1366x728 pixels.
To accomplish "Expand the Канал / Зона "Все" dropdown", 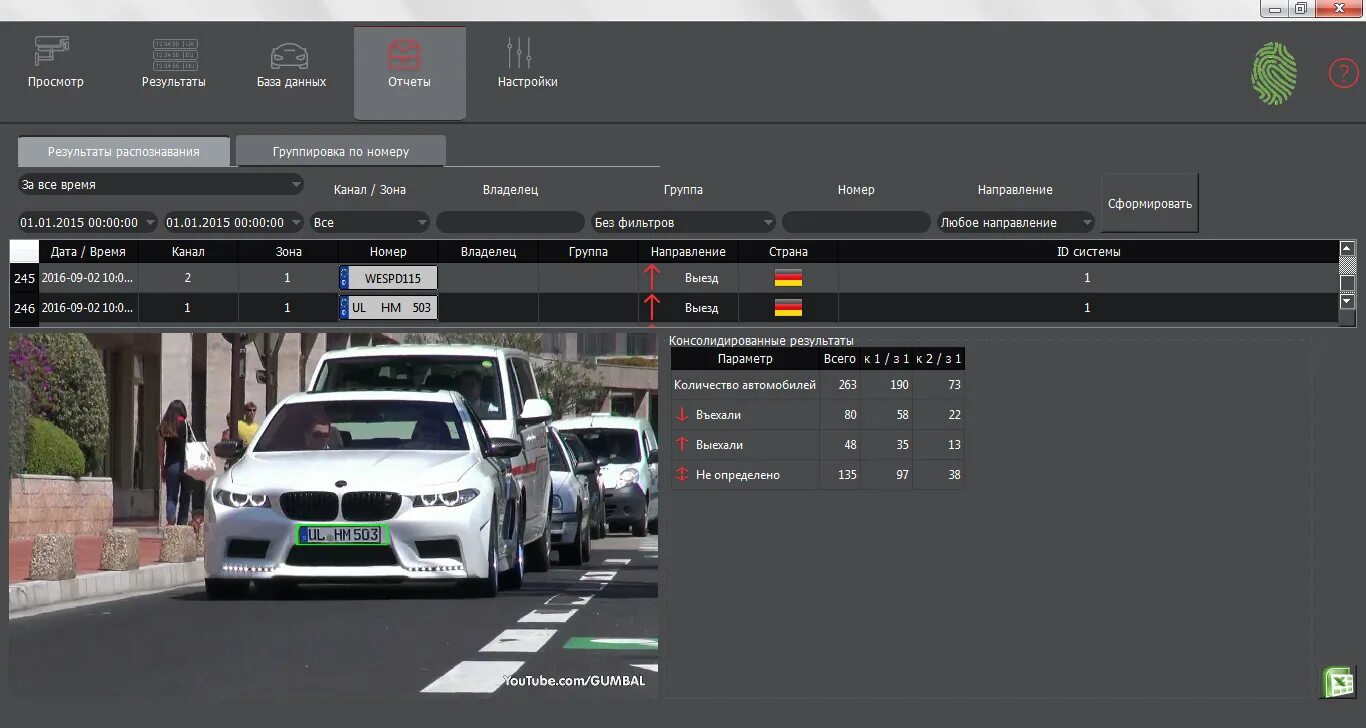I will [369, 222].
